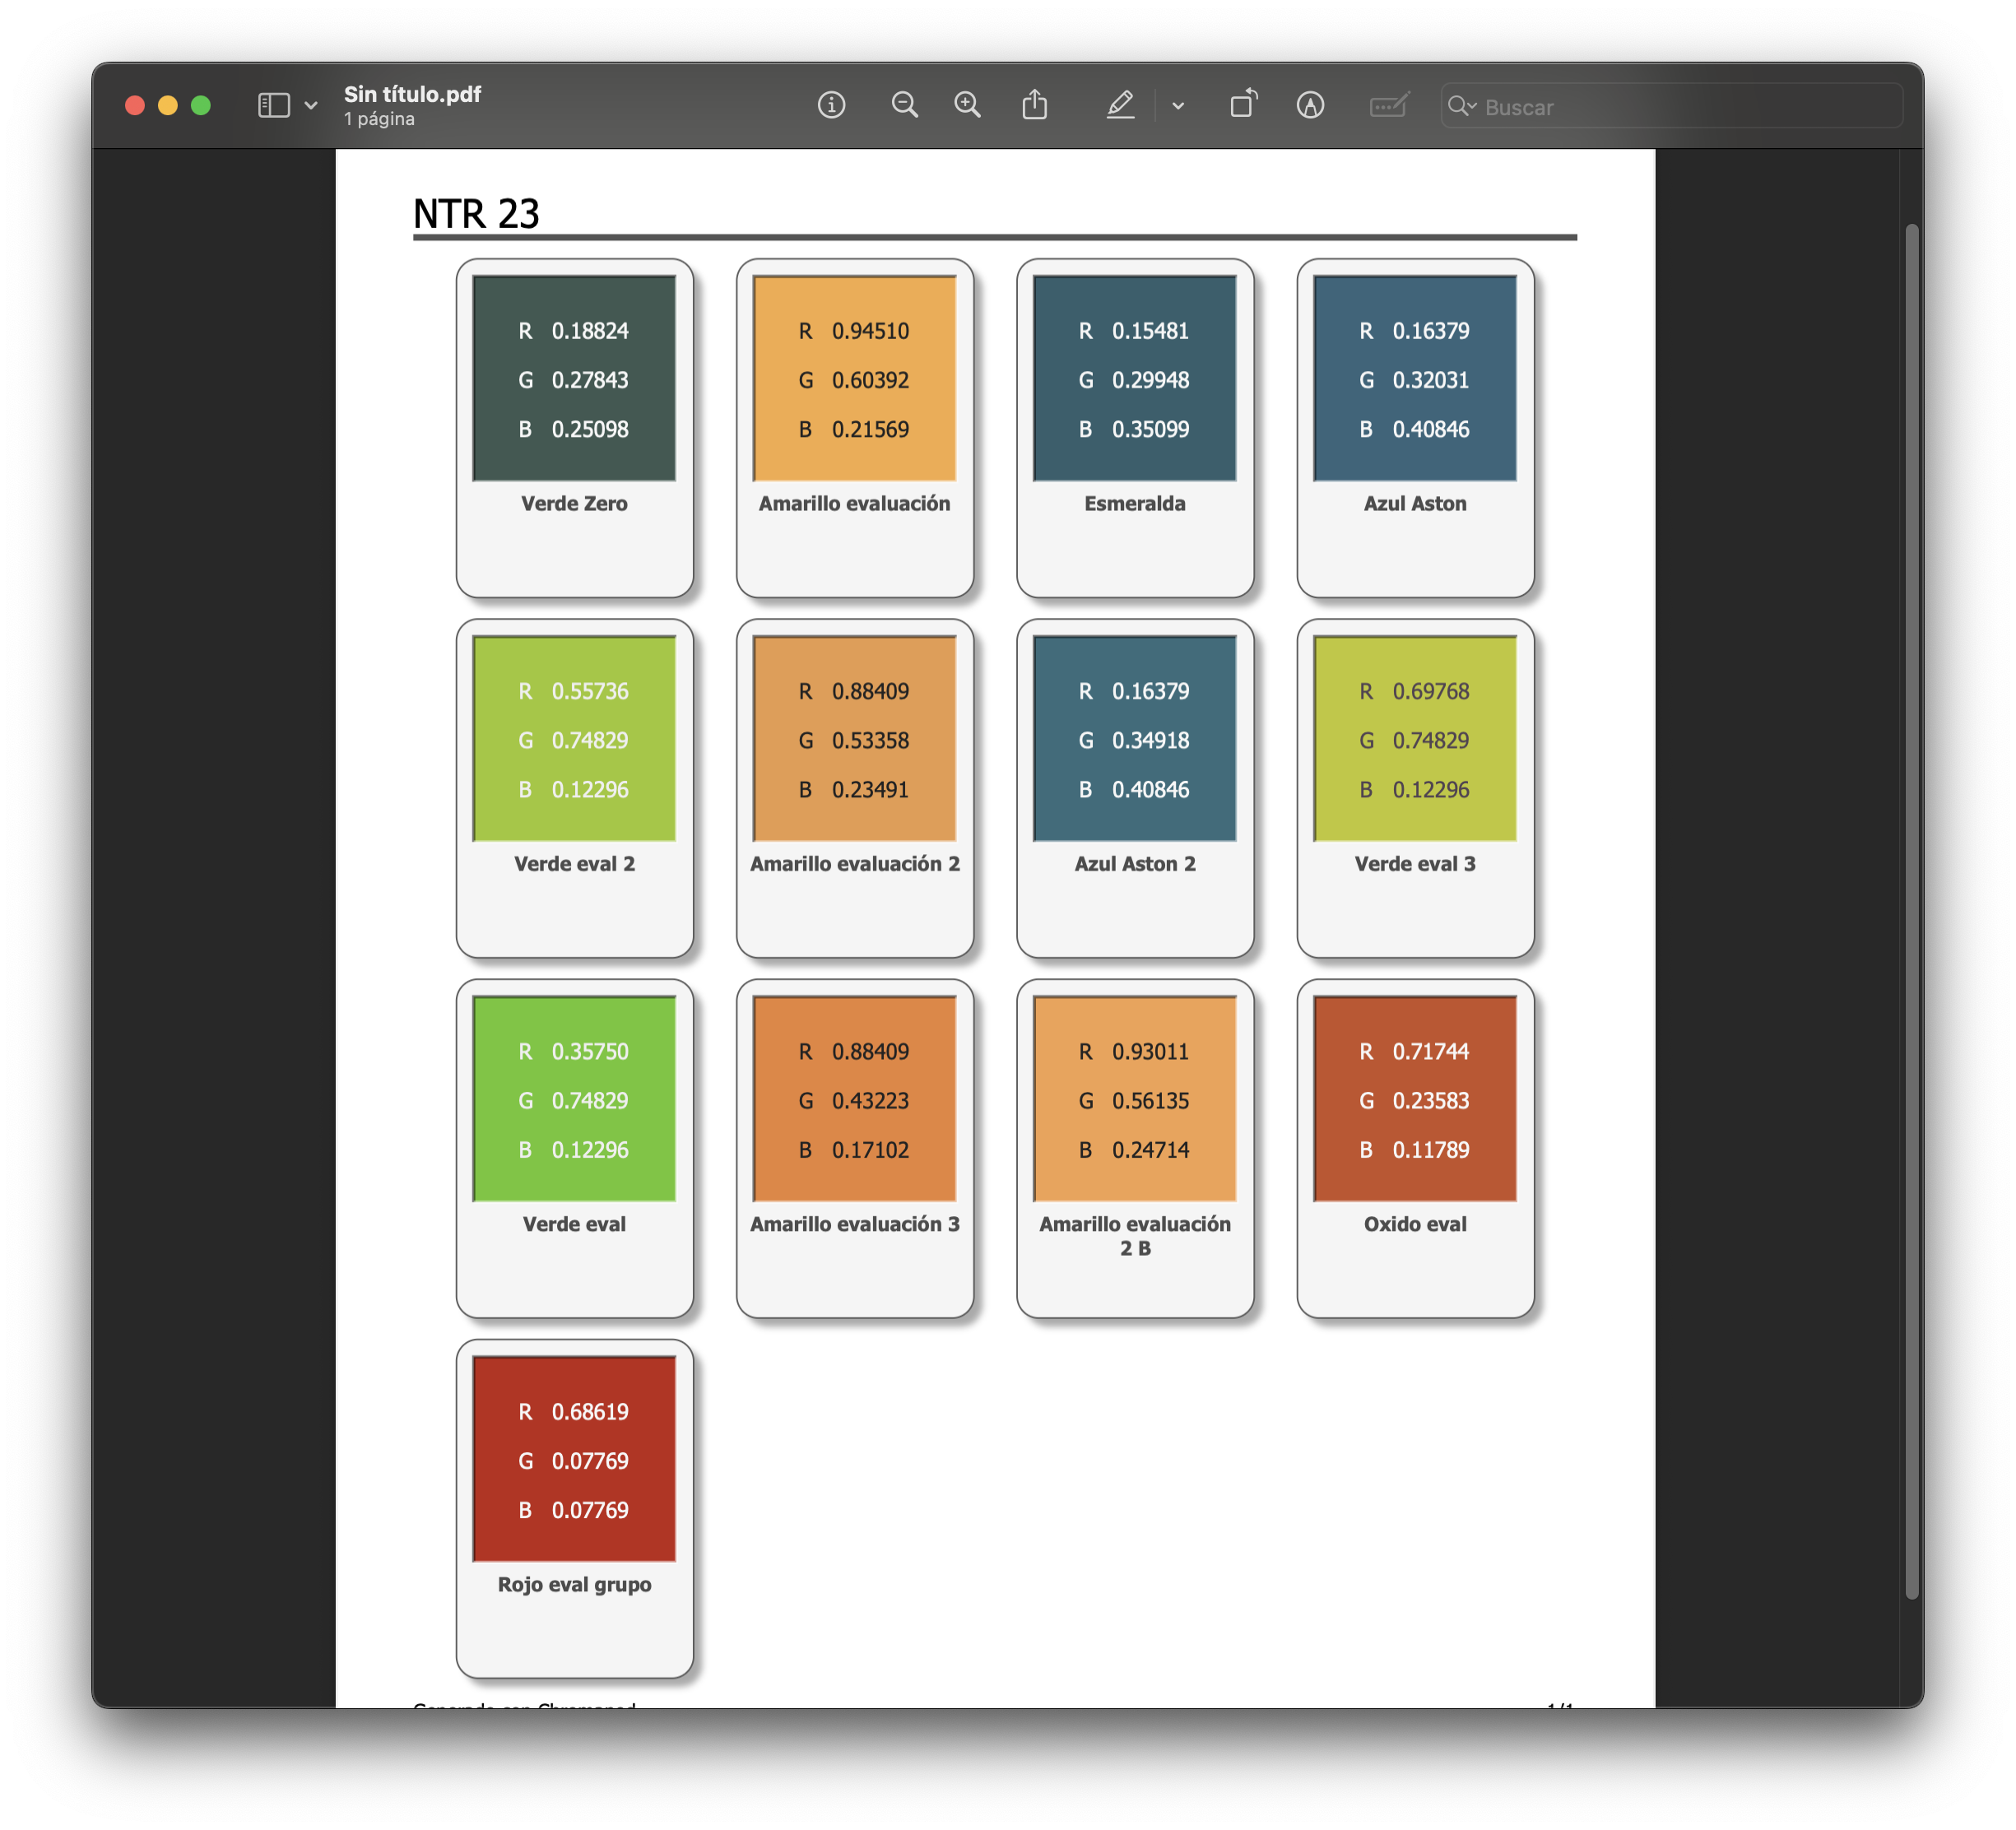Open the document inspector info icon

(x=831, y=105)
